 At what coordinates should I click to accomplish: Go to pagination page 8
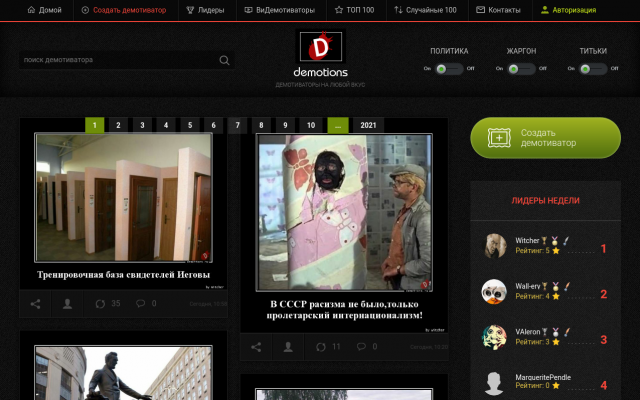tap(261, 125)
